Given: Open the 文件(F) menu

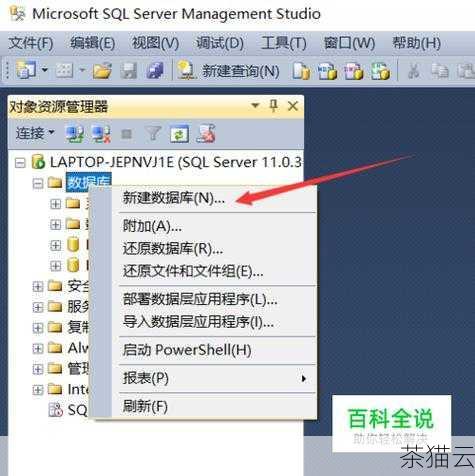Looking at the screenshot, I should [x=31, y=43].
